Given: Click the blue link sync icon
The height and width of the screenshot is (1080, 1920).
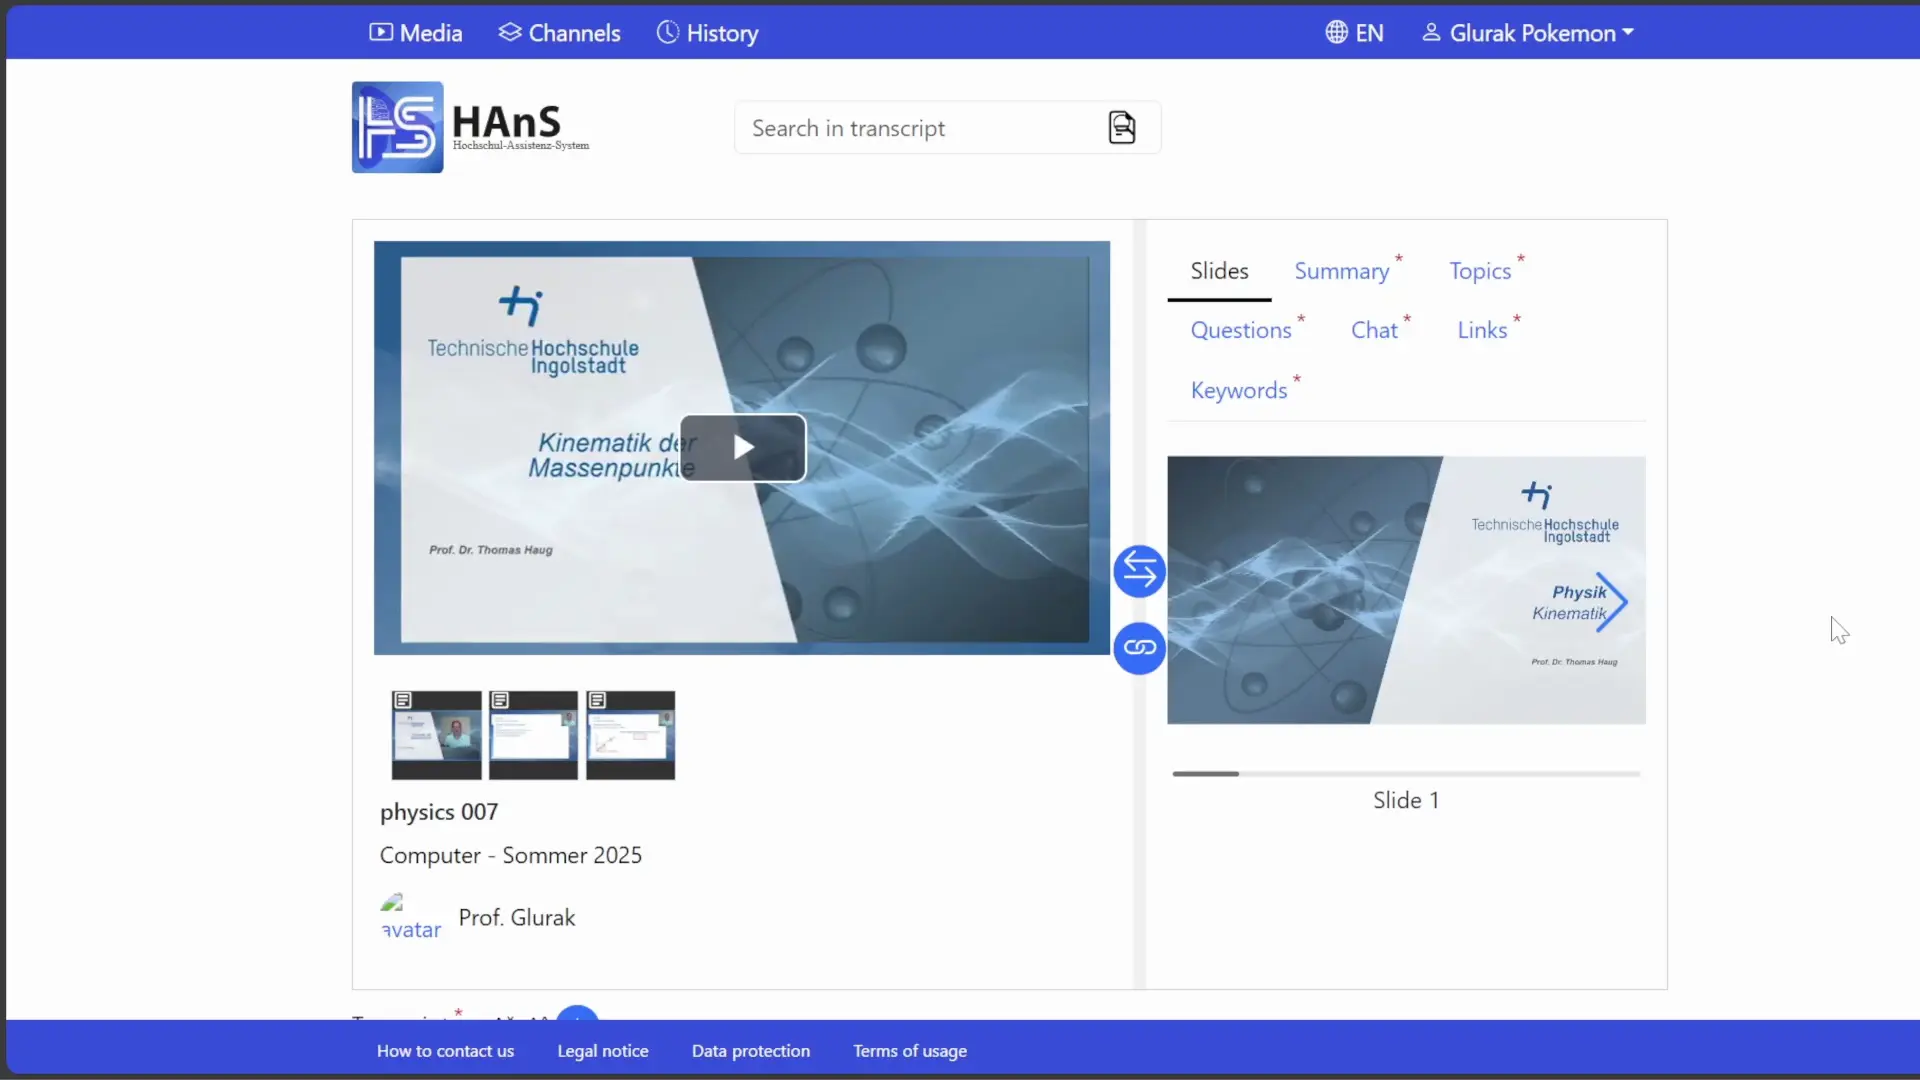Looking at the screenshot, I should pos(1139,648).
